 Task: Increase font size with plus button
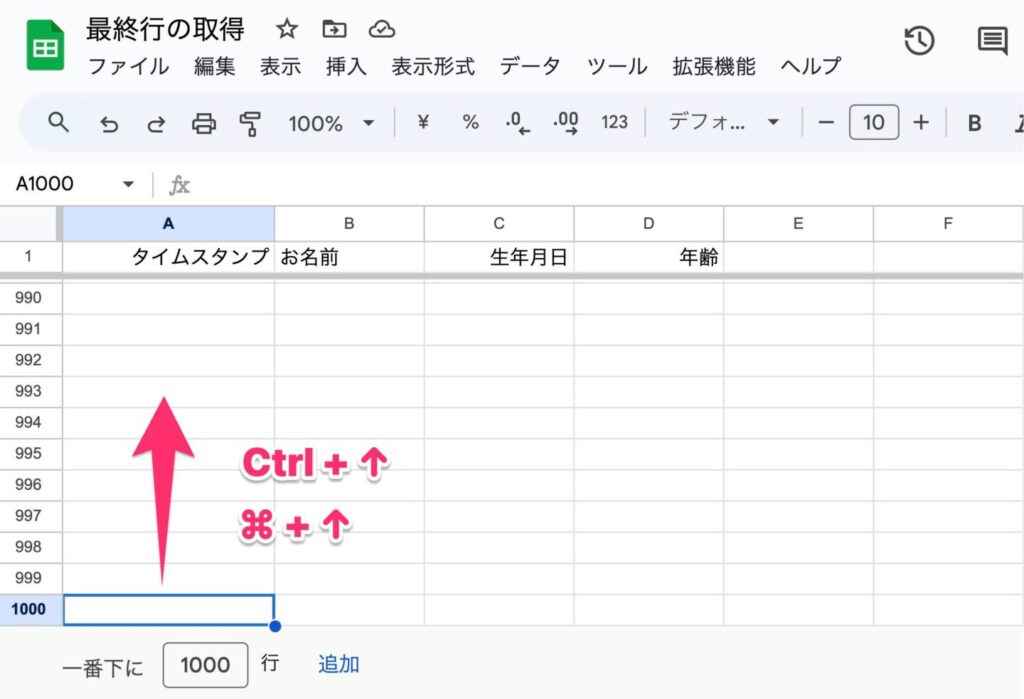[x=921, y=122]
